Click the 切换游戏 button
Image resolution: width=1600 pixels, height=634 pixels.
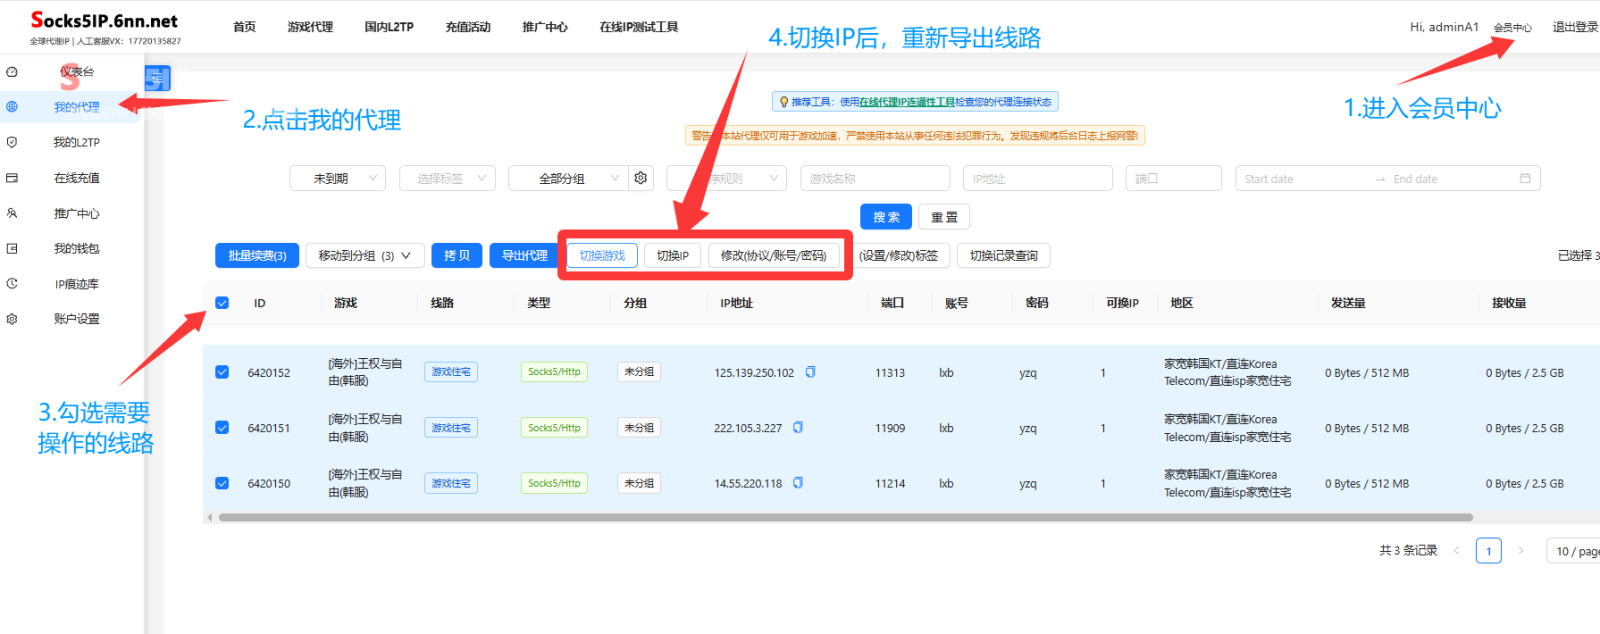(602, 256)
